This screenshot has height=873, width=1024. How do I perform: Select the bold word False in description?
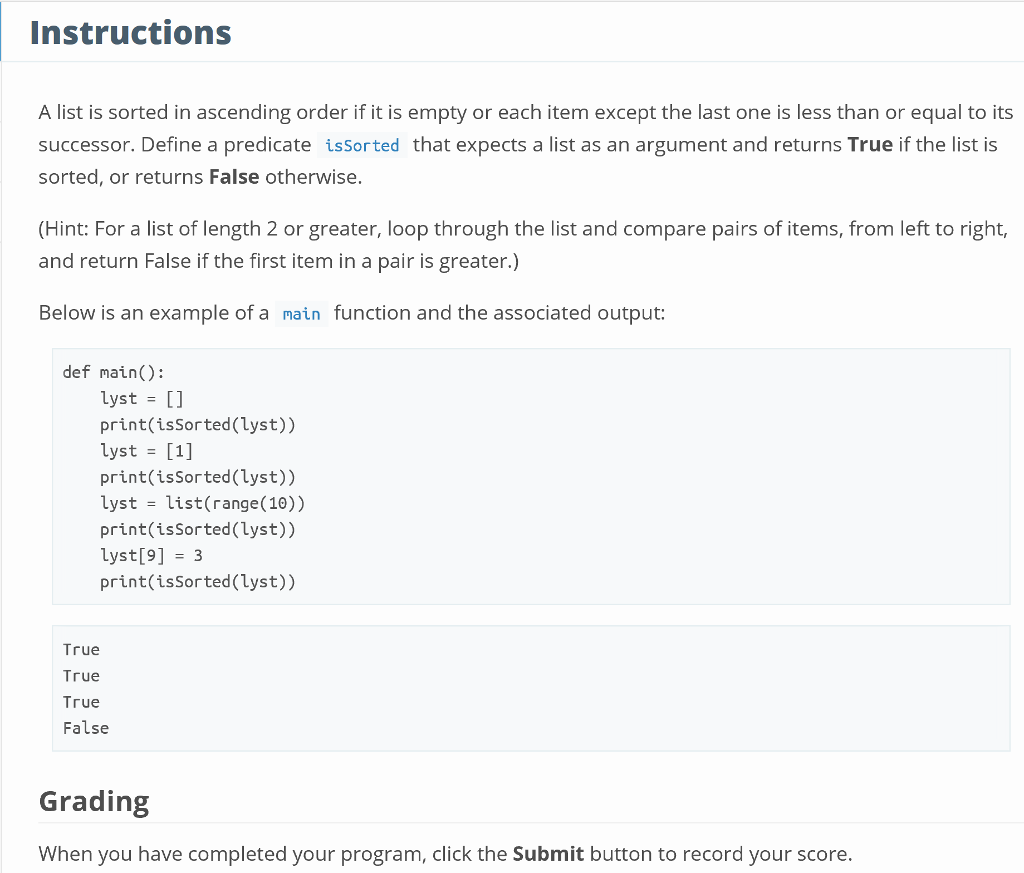(x=234, y=177)
